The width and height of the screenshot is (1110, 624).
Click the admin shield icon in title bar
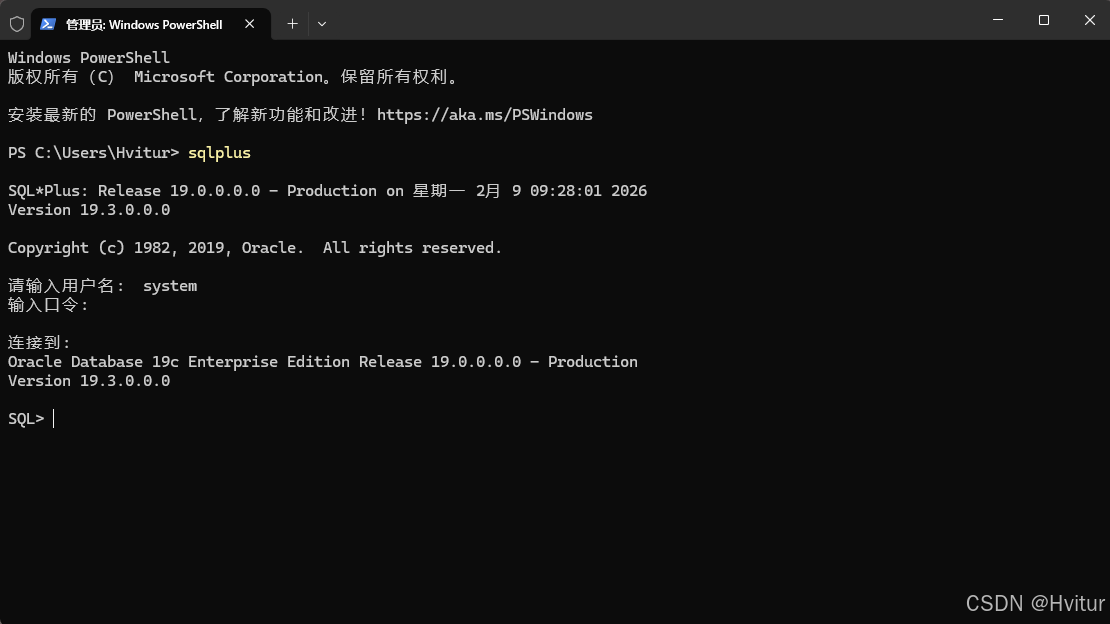[x=17, y=24]
